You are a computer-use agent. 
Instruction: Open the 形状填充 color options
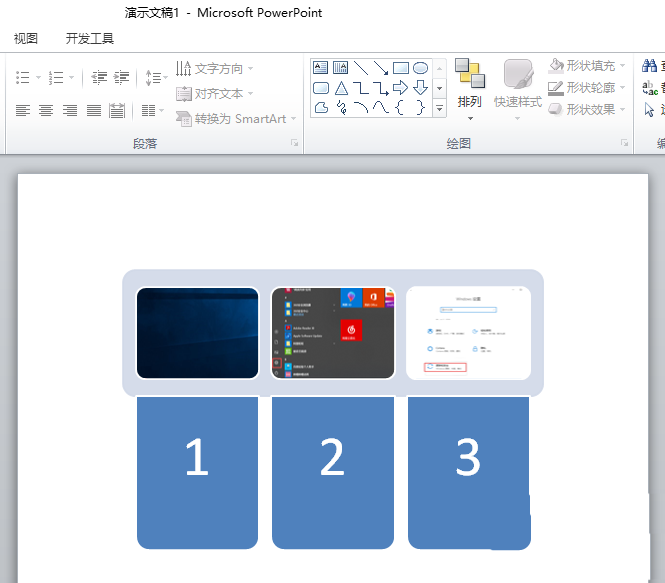587,66
